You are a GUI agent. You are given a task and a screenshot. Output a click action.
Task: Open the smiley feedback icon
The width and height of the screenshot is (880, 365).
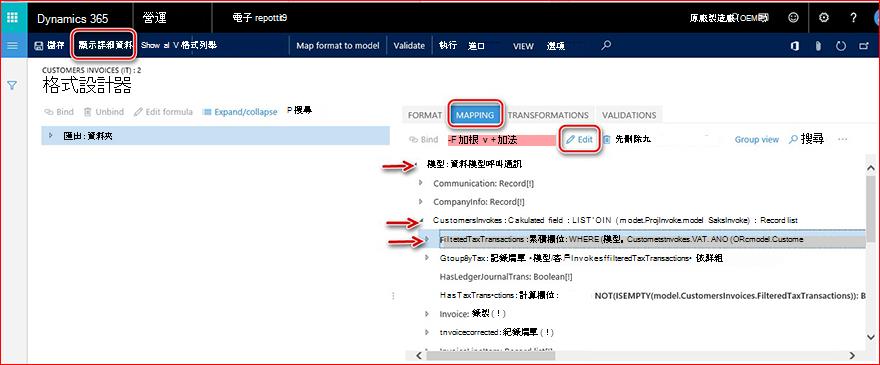point(793,17)
